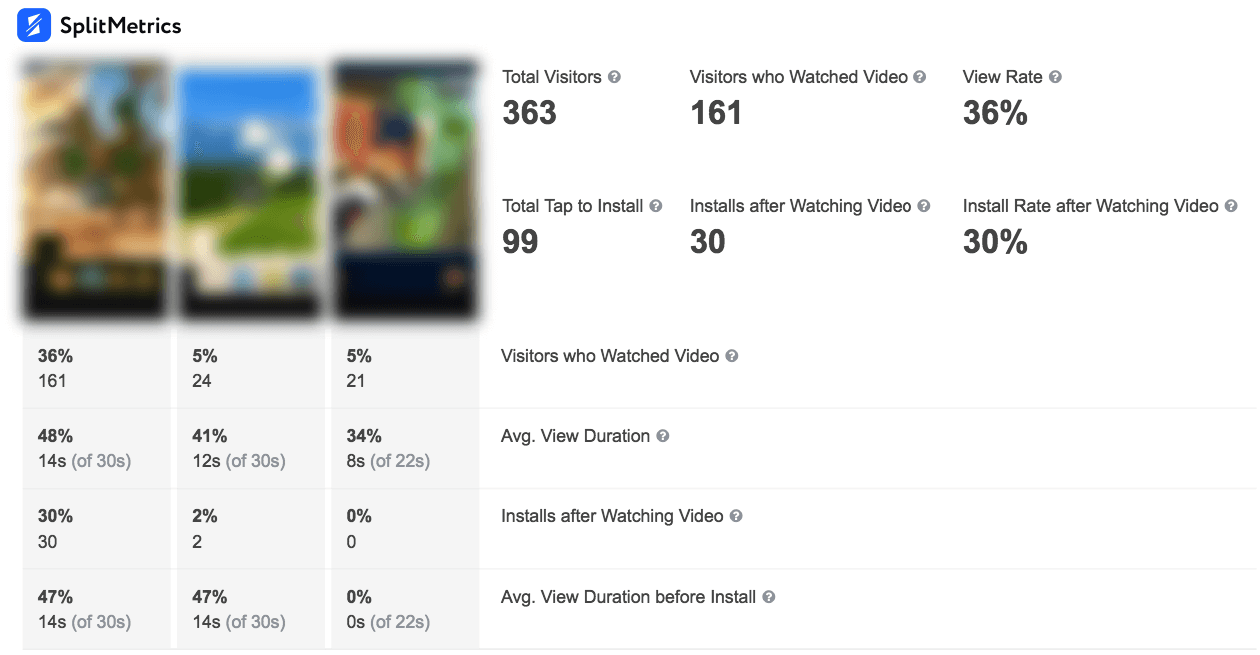
Task: Click the Total Tap to Install help icon
Action: [657, 206]
